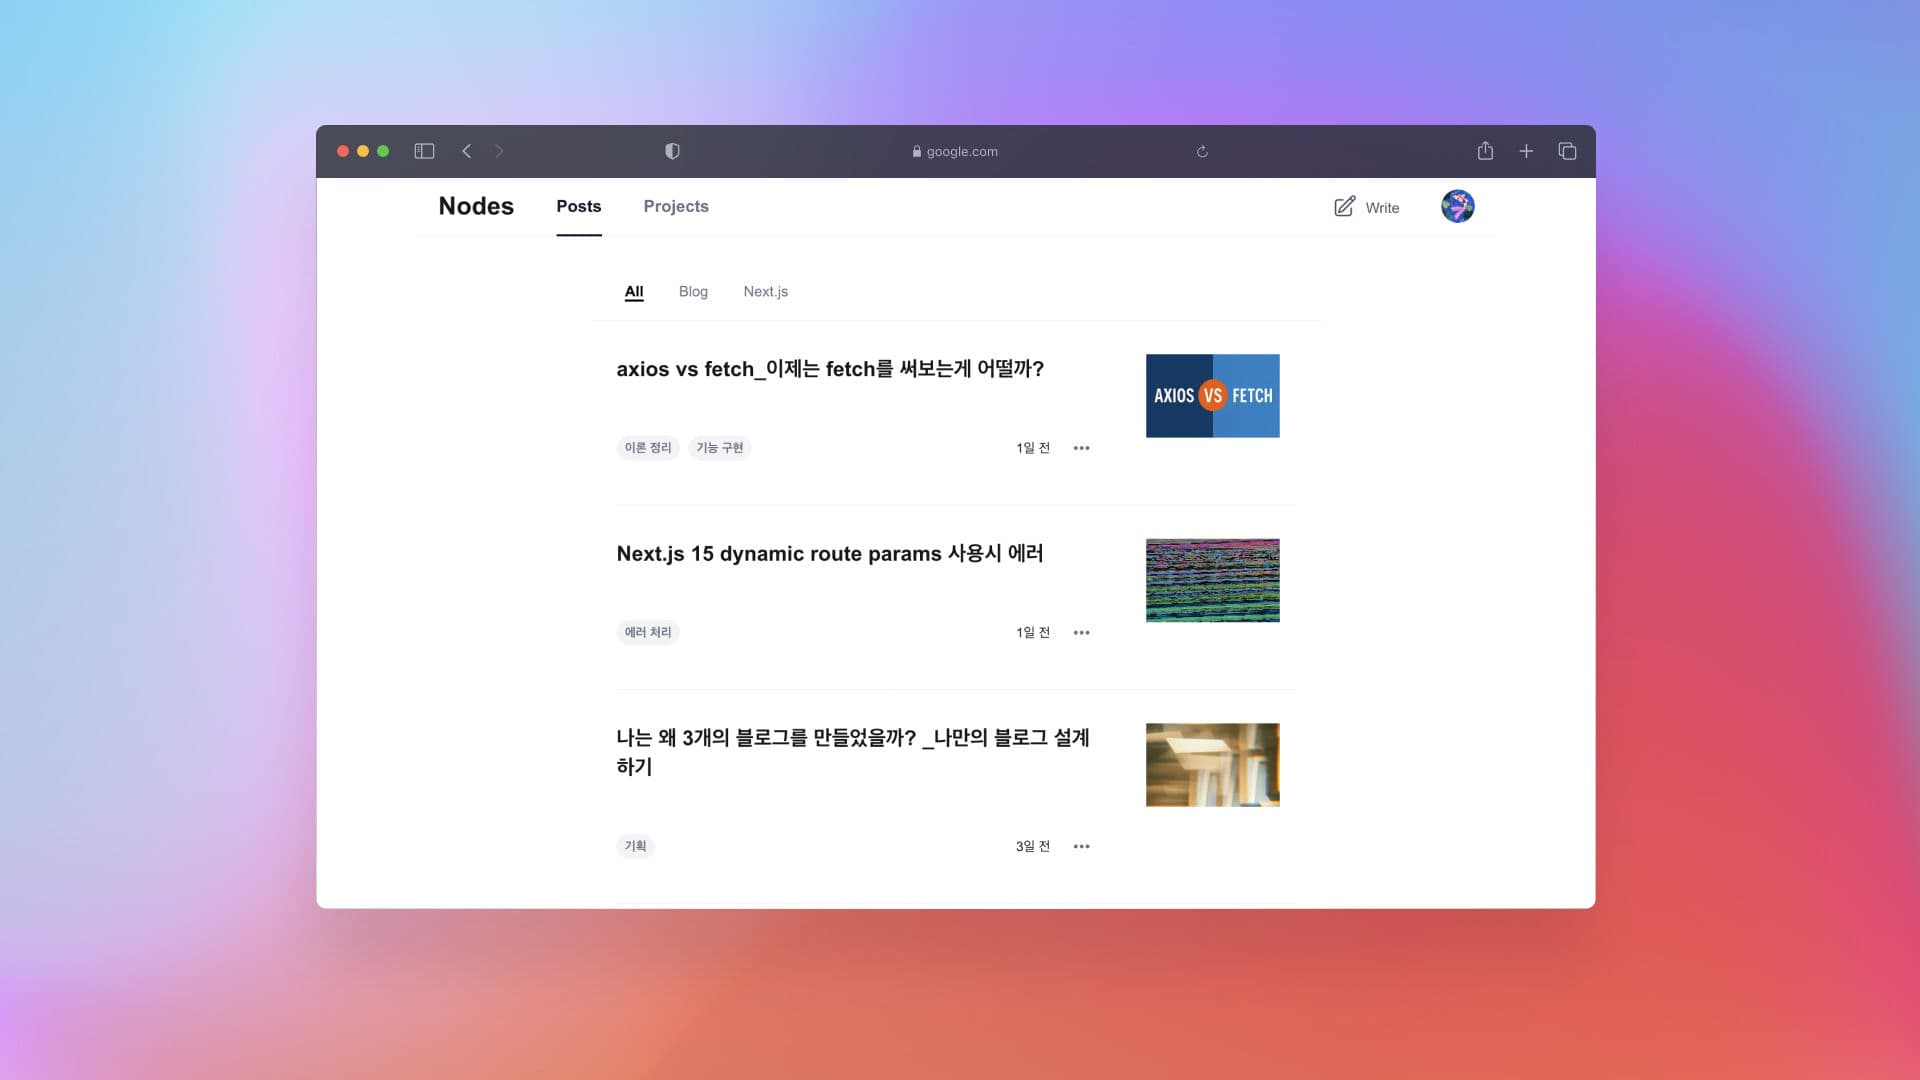This screenshot has width=1920, height=1080.
Task: Click the AXIOS VS FETCH thumbnail image
Action: [1212, 396]
